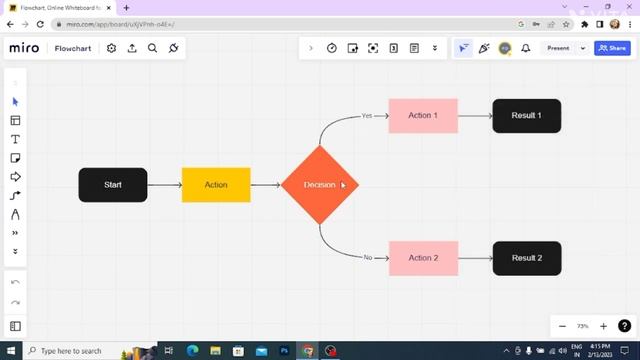Bookmark this page with star icon
This screenshot has height=360, width=640.
click(566, 24)
